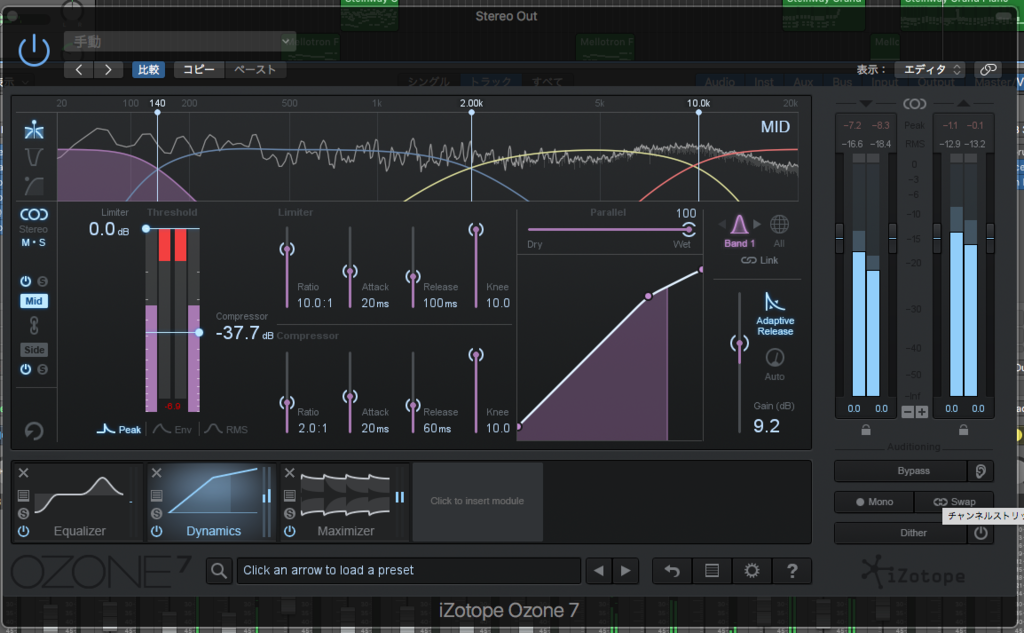Click the reset circular arrow icon

[34, 430]
